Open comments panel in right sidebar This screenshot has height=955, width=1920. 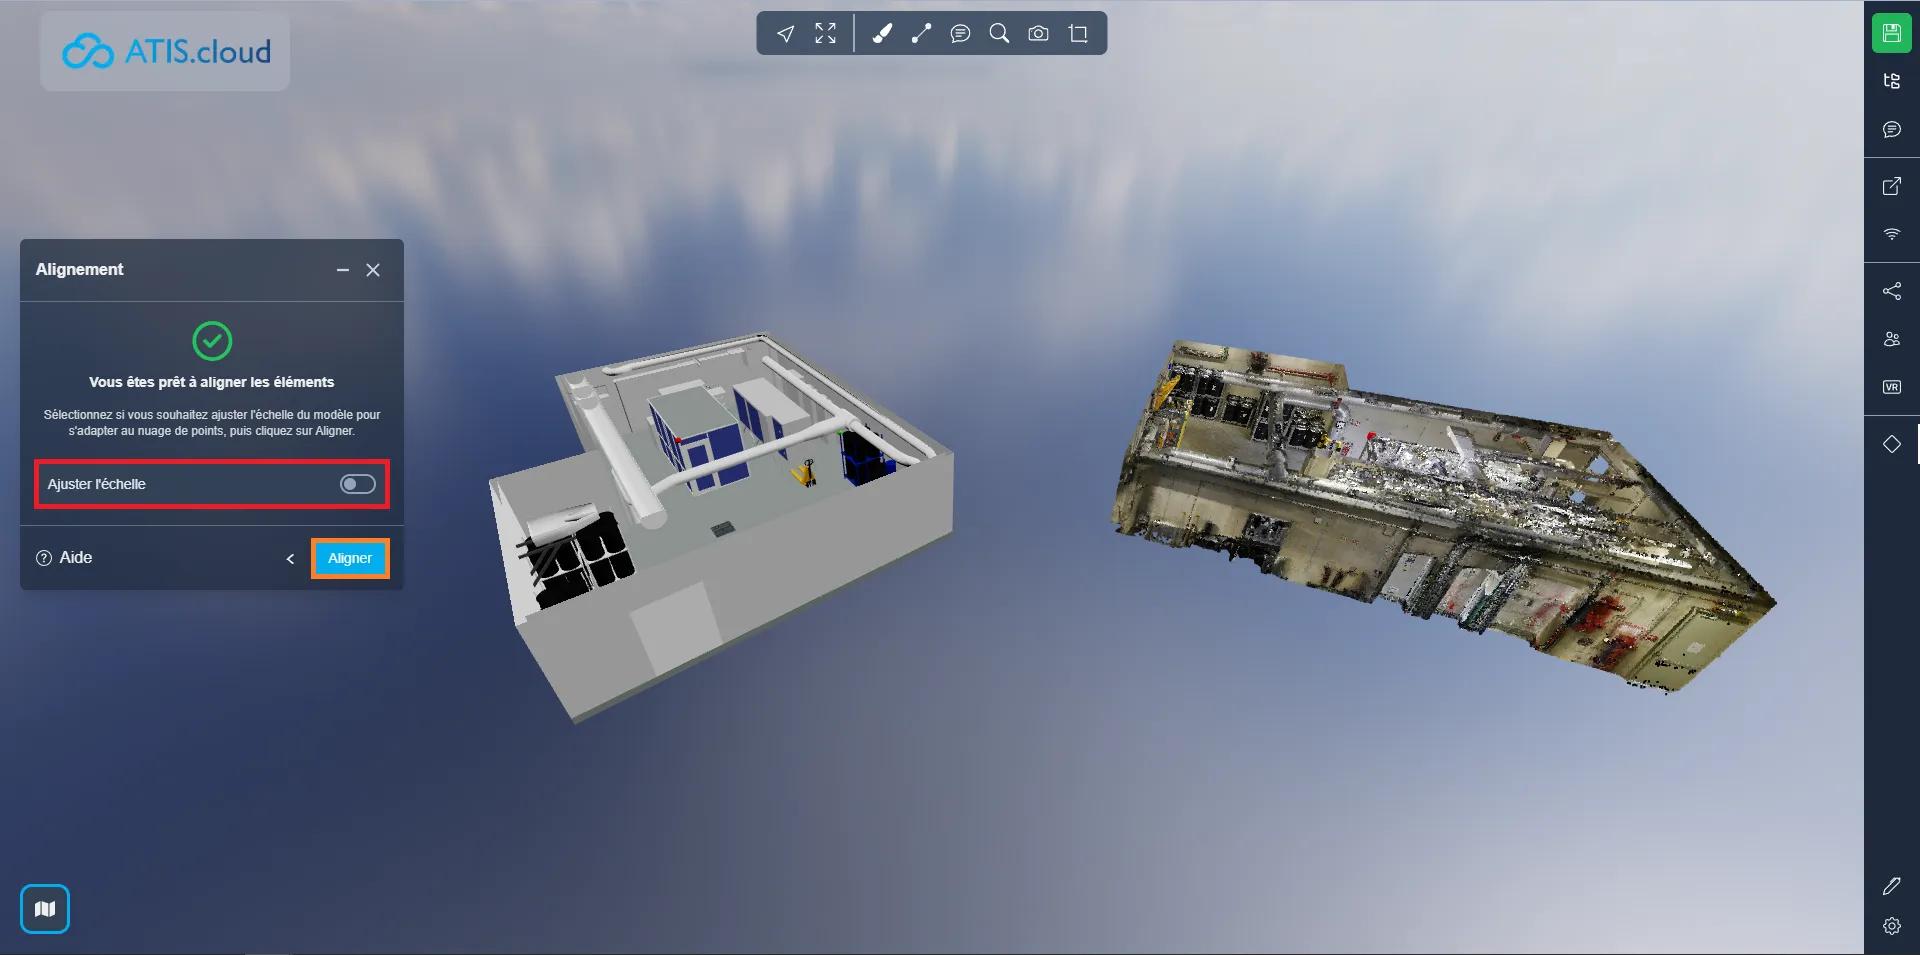pyautogui.click(x=1892, y=129)
